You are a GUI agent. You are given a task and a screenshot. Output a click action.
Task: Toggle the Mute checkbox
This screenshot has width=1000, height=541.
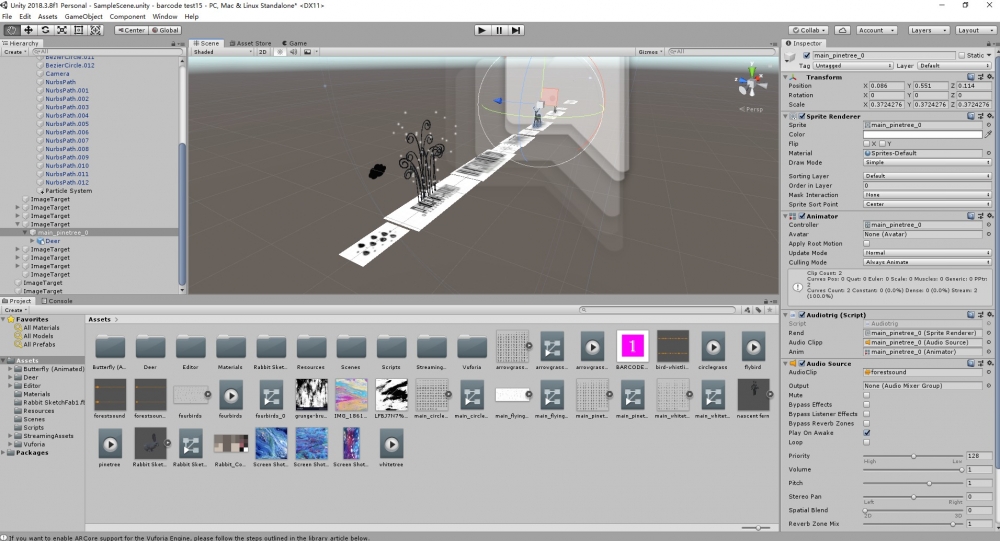click(x=867, y=395)
